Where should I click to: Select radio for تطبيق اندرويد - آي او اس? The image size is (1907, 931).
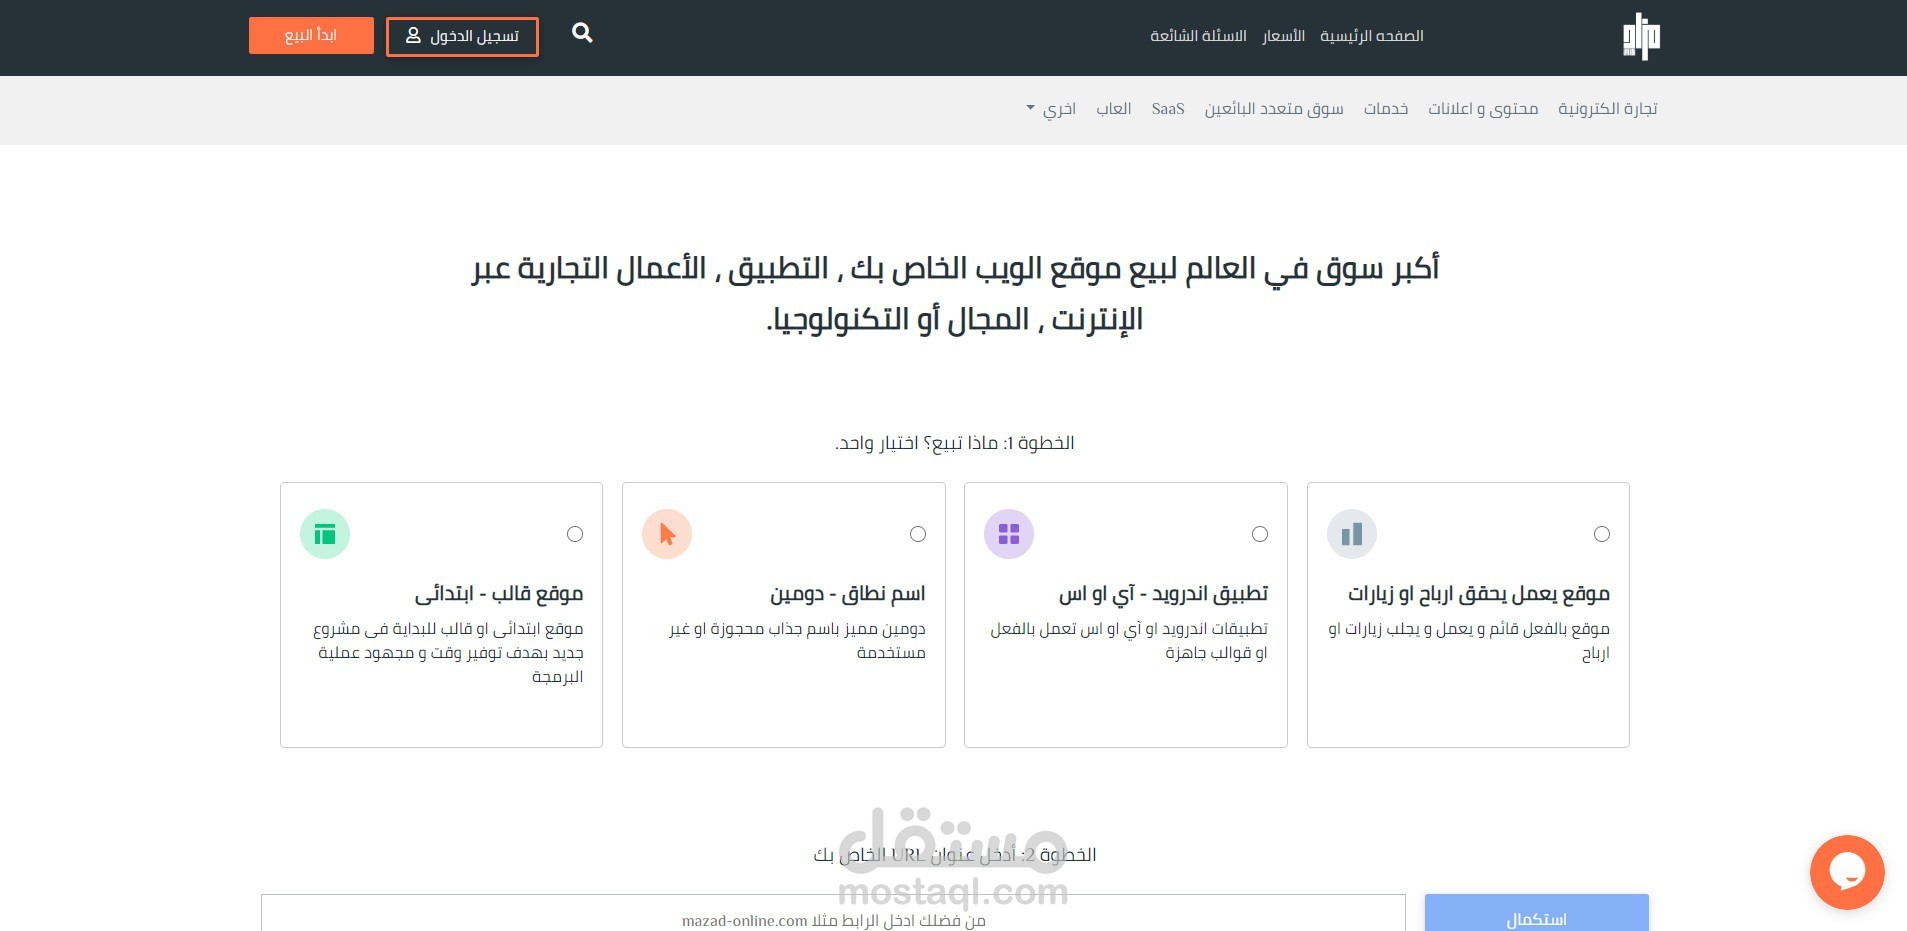[1260, 534]
